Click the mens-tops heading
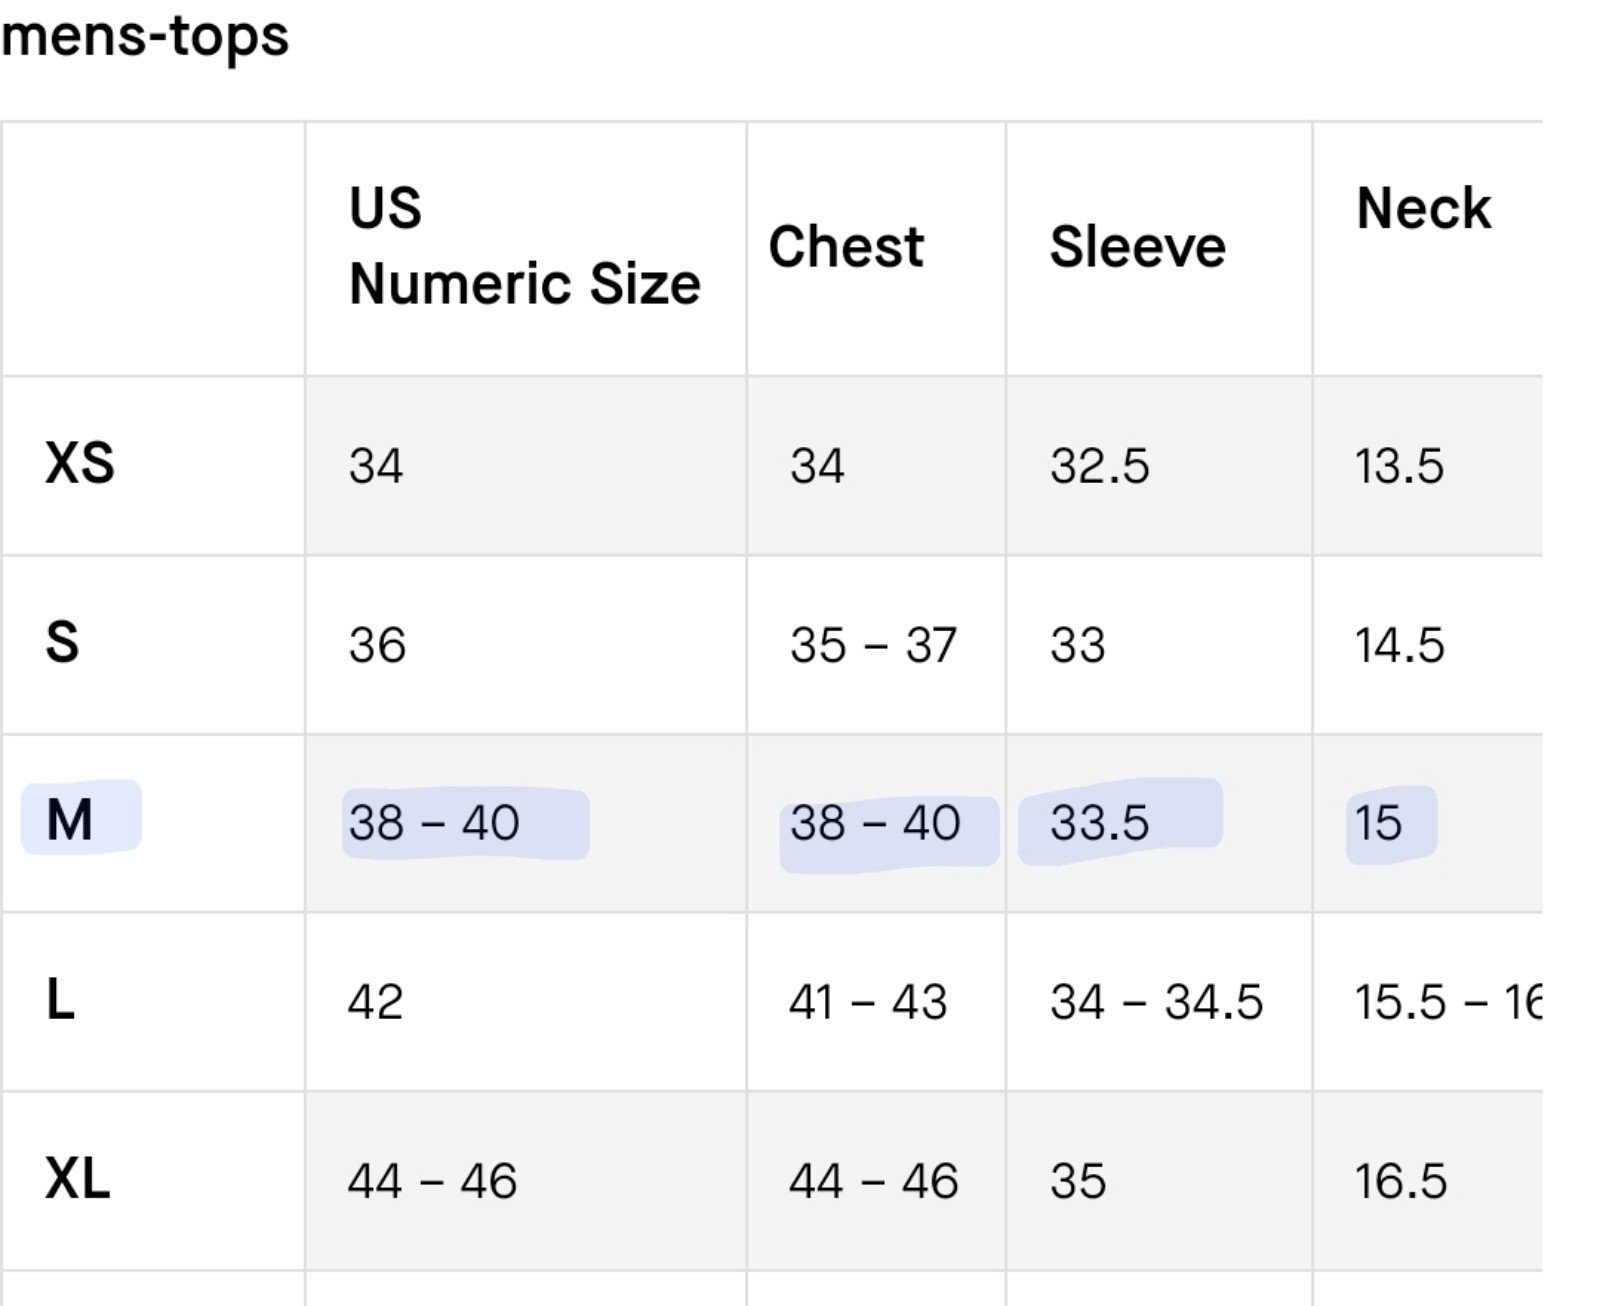This screenshot has height=1306, width=1600. tap(145, 37)
